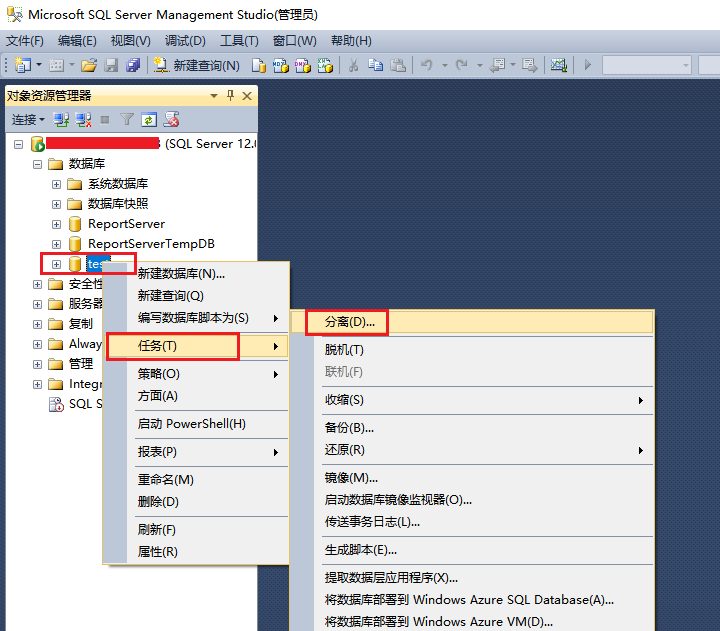Image resolution: width=720 pixels, height=631 pixels.
Task: Click the 新建查询(N) toolbar button
Action: click(x=196, y=65)
